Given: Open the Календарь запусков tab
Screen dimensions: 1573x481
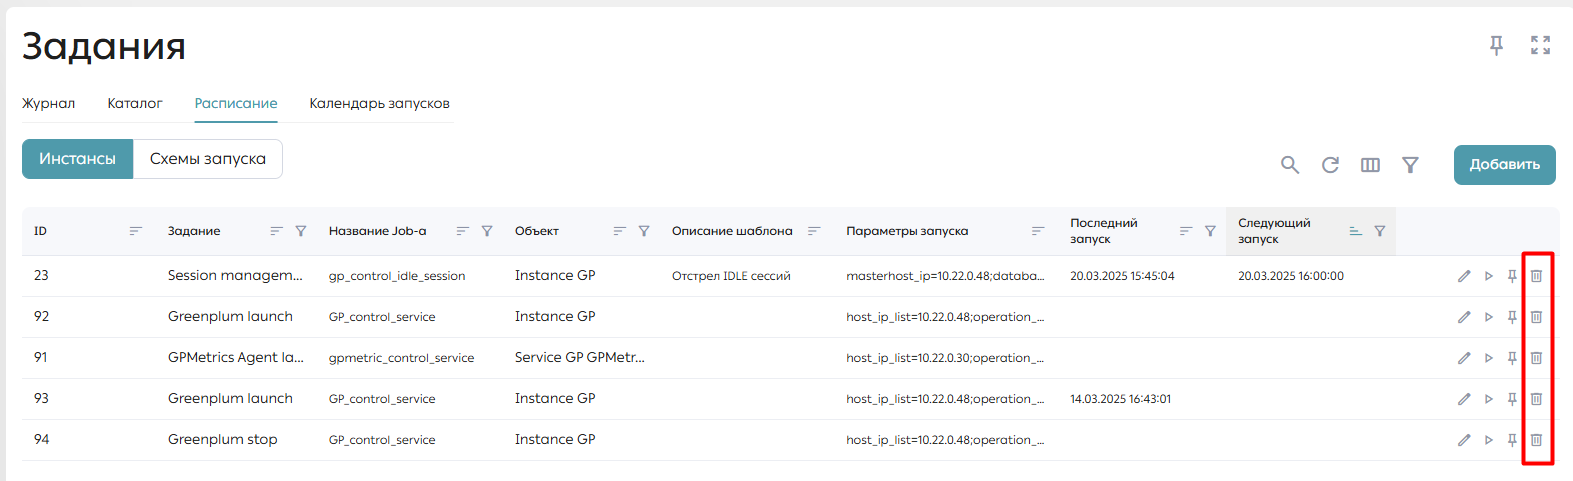Looking at the screenshot, I should pos(379,103).
